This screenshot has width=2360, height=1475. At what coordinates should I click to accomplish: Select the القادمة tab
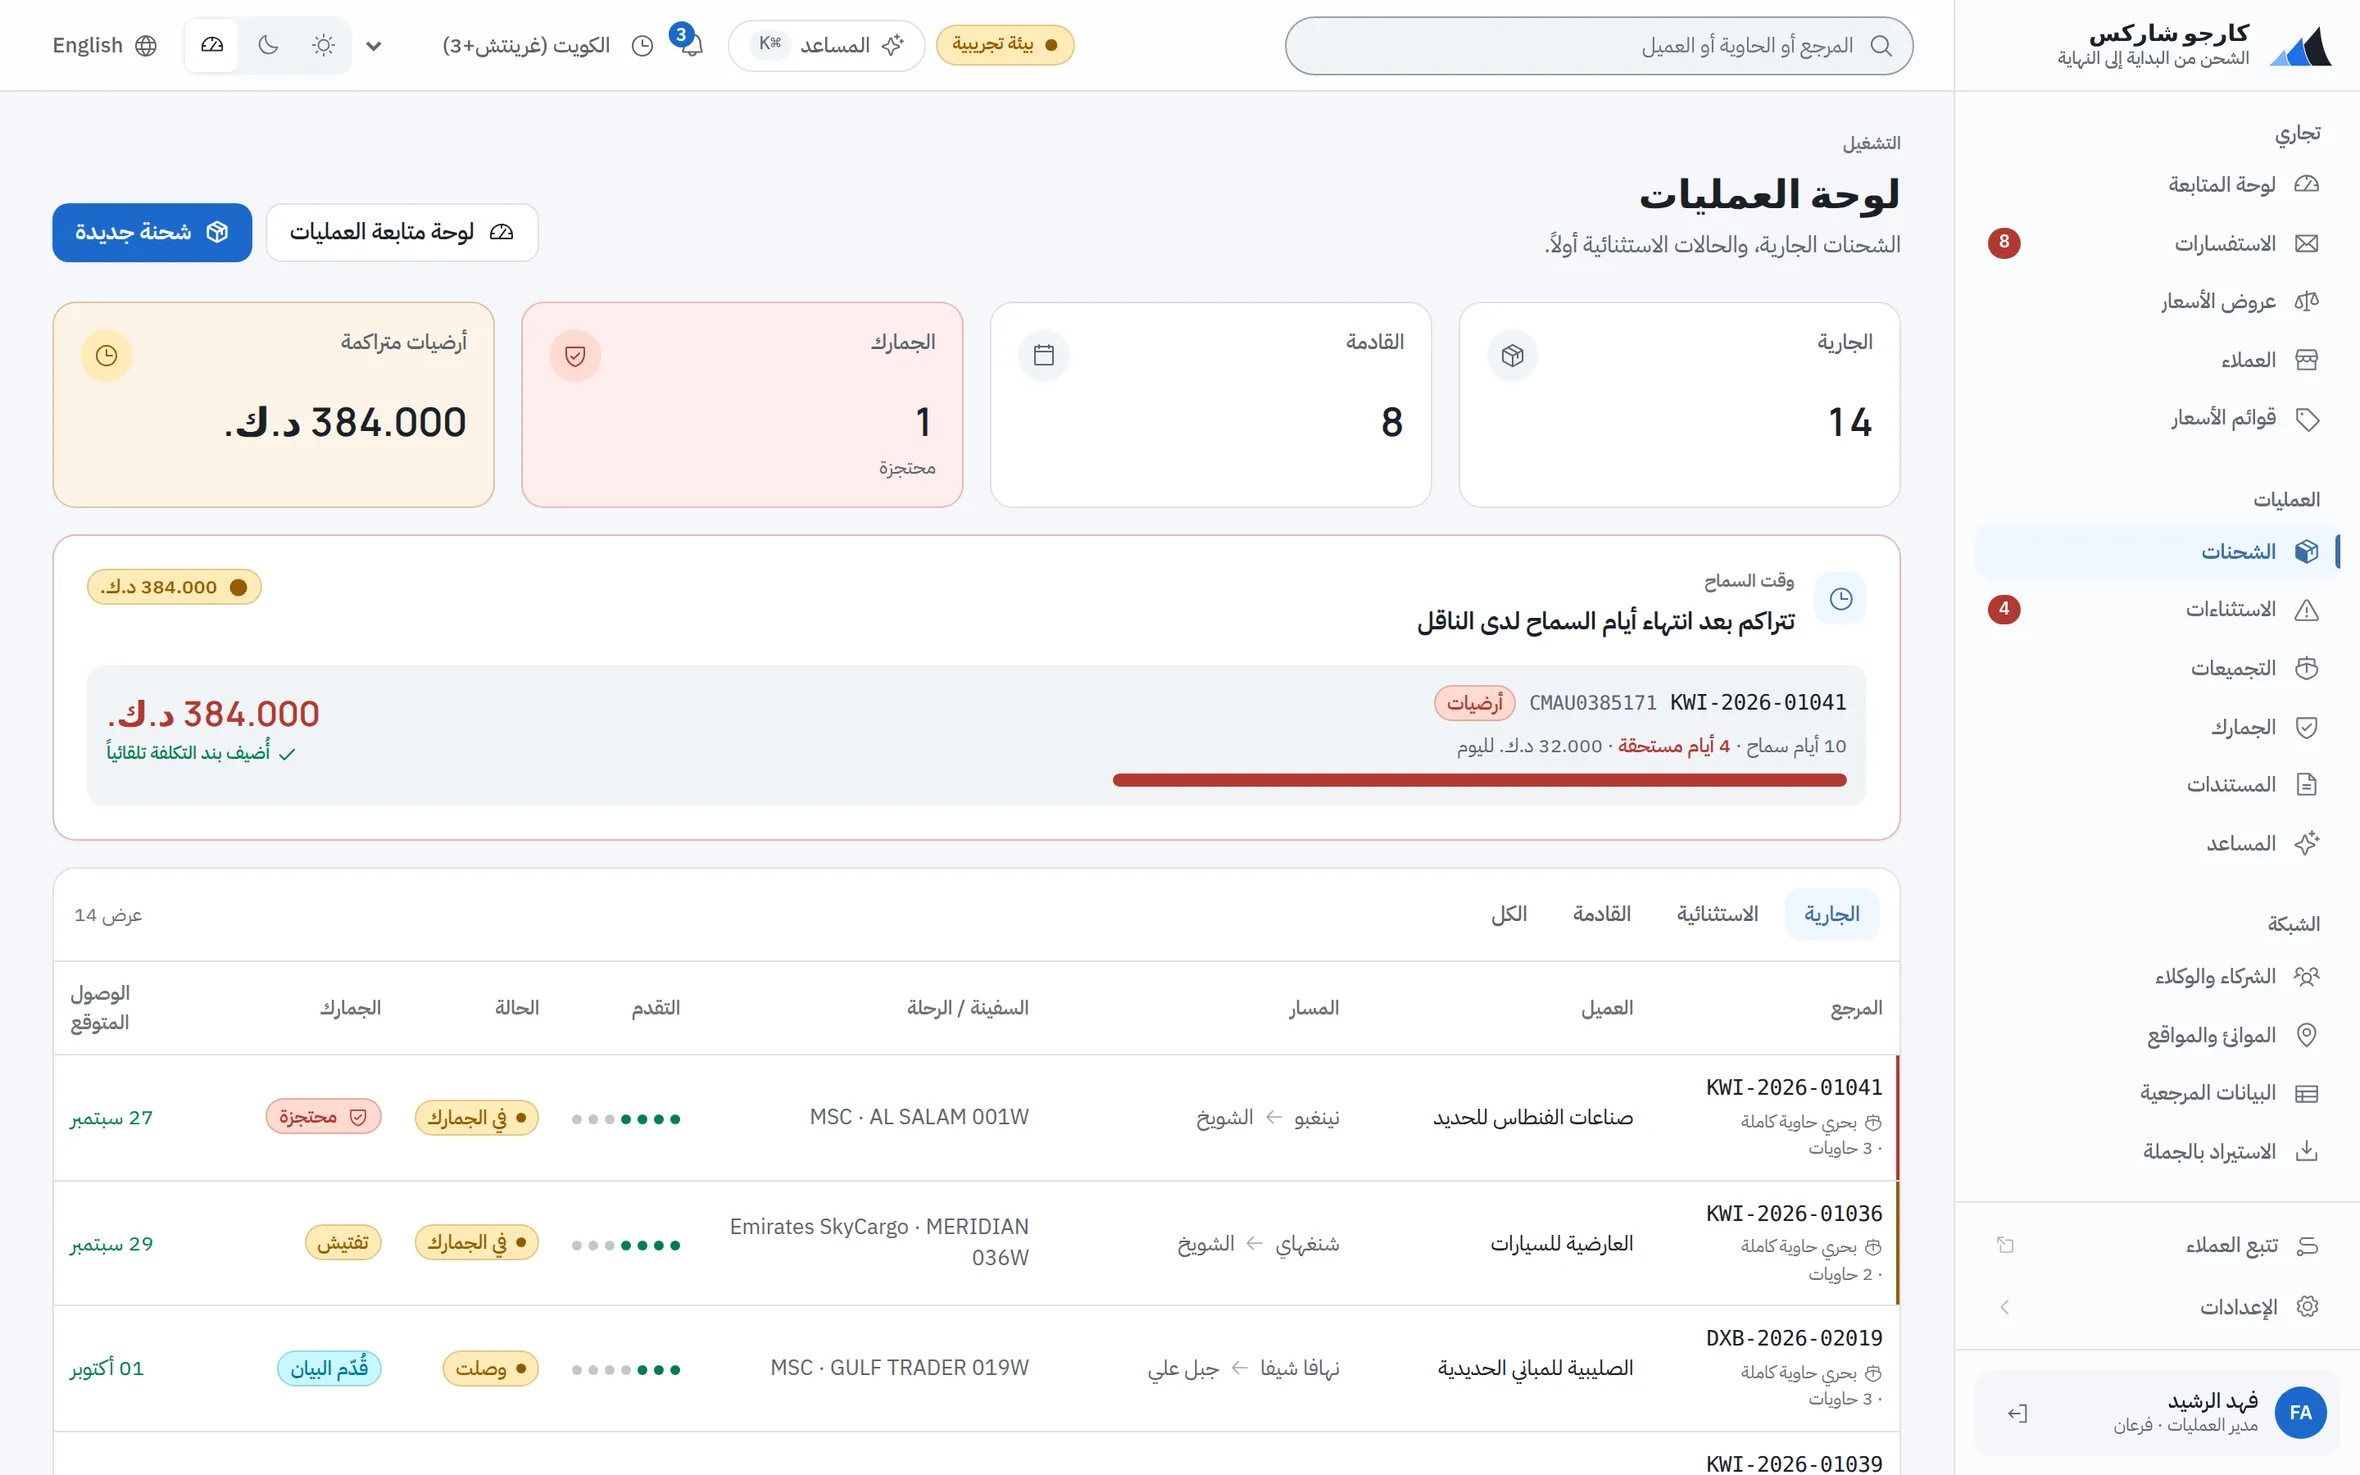1602,914
